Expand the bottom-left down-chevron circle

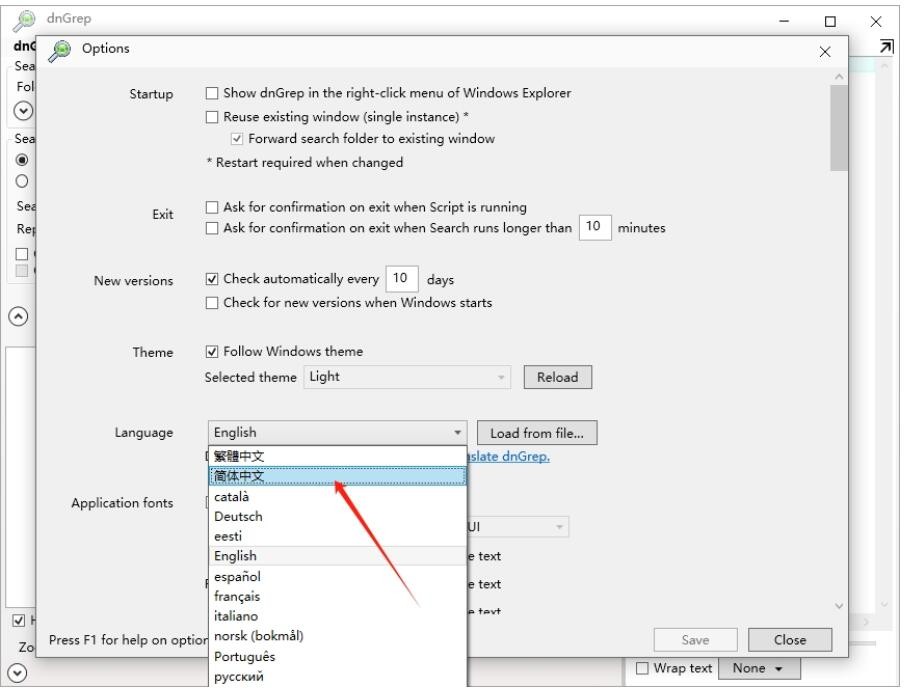[17, 673]
